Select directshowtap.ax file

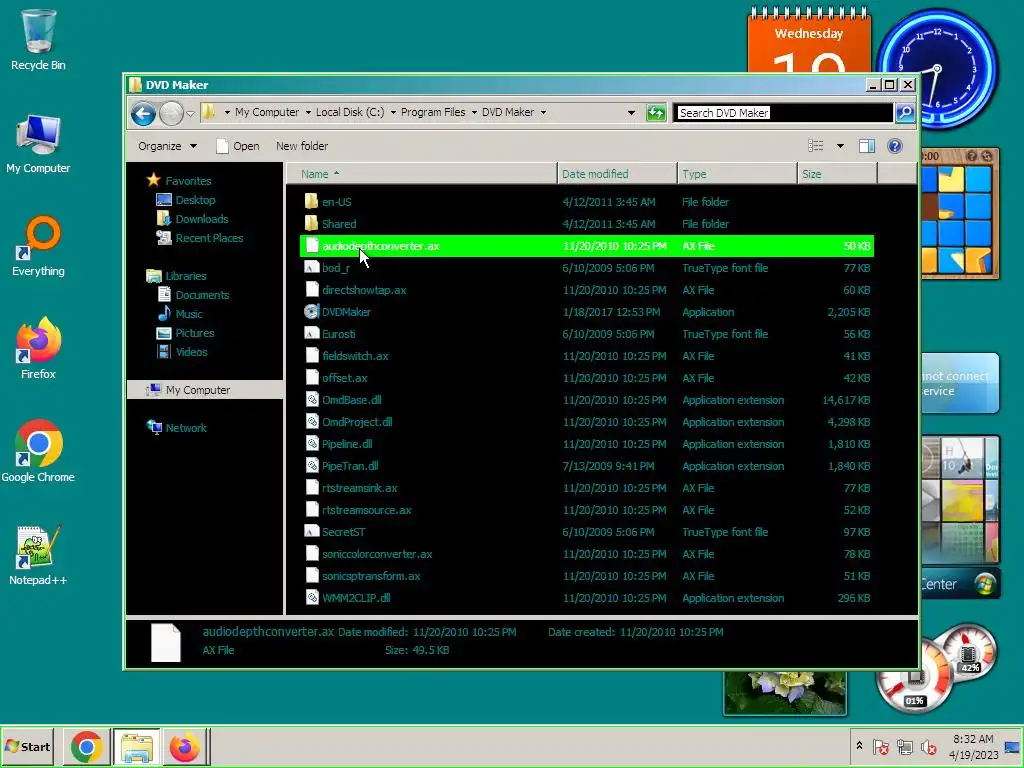[x=356, y=290]
